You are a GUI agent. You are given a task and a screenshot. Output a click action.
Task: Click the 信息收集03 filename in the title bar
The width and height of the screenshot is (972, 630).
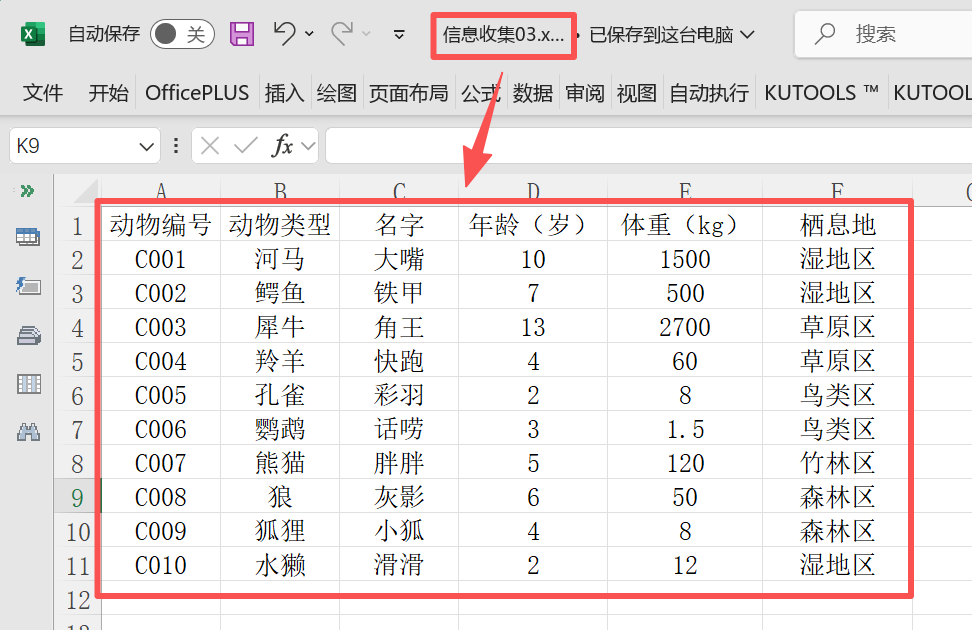(503, 36)
